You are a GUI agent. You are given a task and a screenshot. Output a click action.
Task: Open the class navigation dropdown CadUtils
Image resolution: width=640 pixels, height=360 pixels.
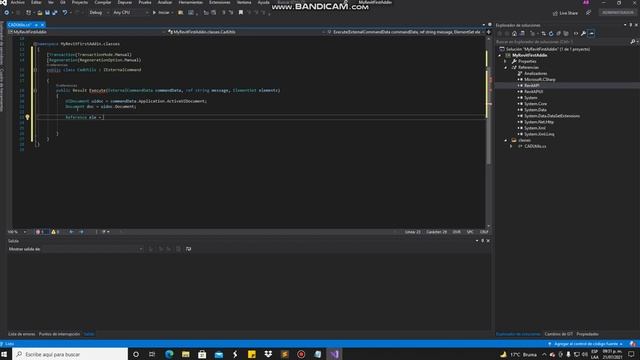tap(246, 32)
